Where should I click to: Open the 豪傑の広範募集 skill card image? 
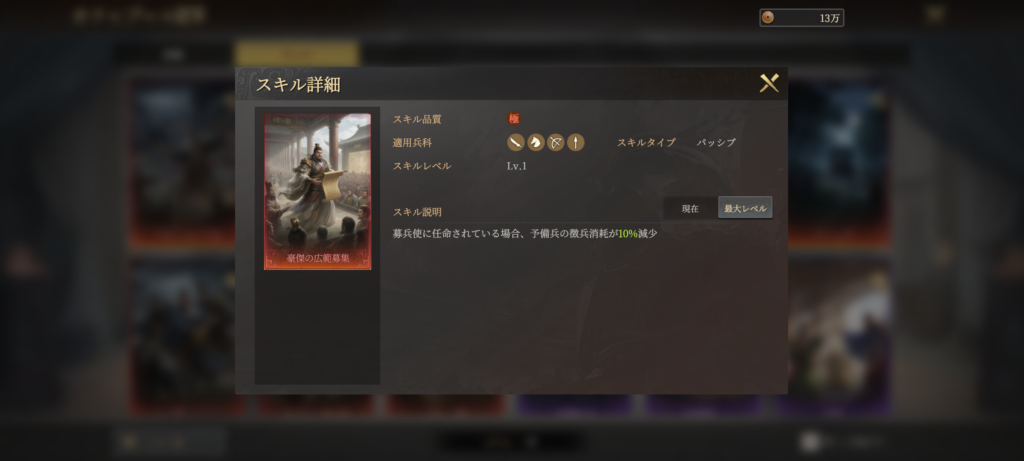click(x=317, y=191)
